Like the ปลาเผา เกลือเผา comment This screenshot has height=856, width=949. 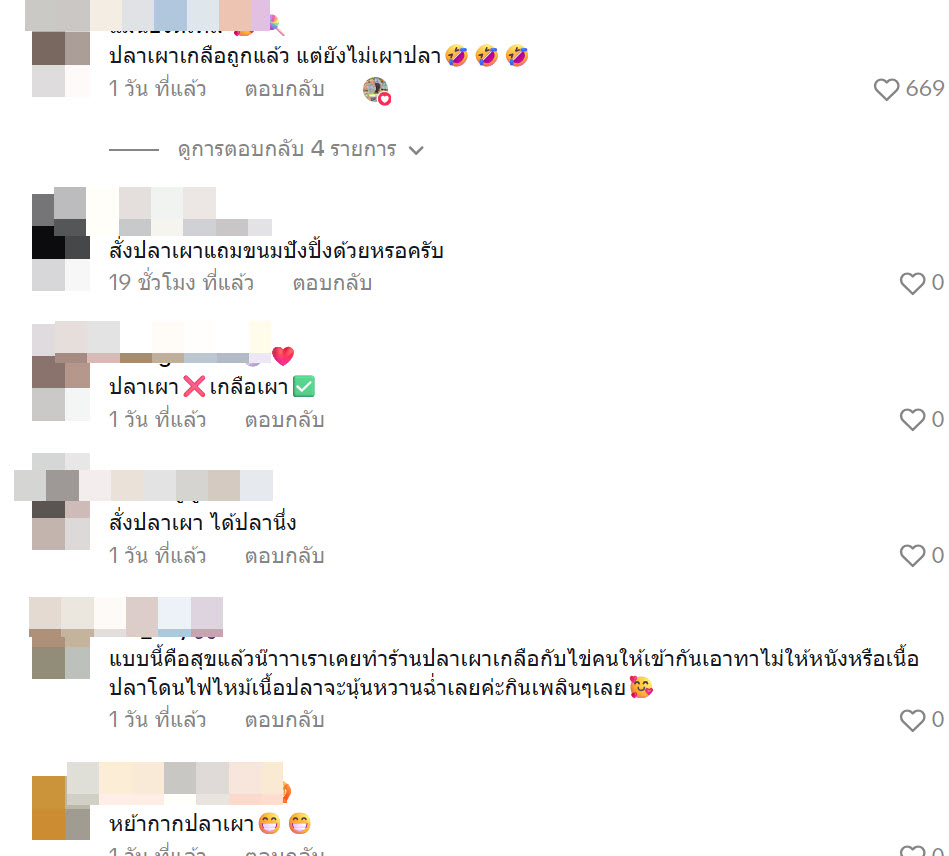912,420
